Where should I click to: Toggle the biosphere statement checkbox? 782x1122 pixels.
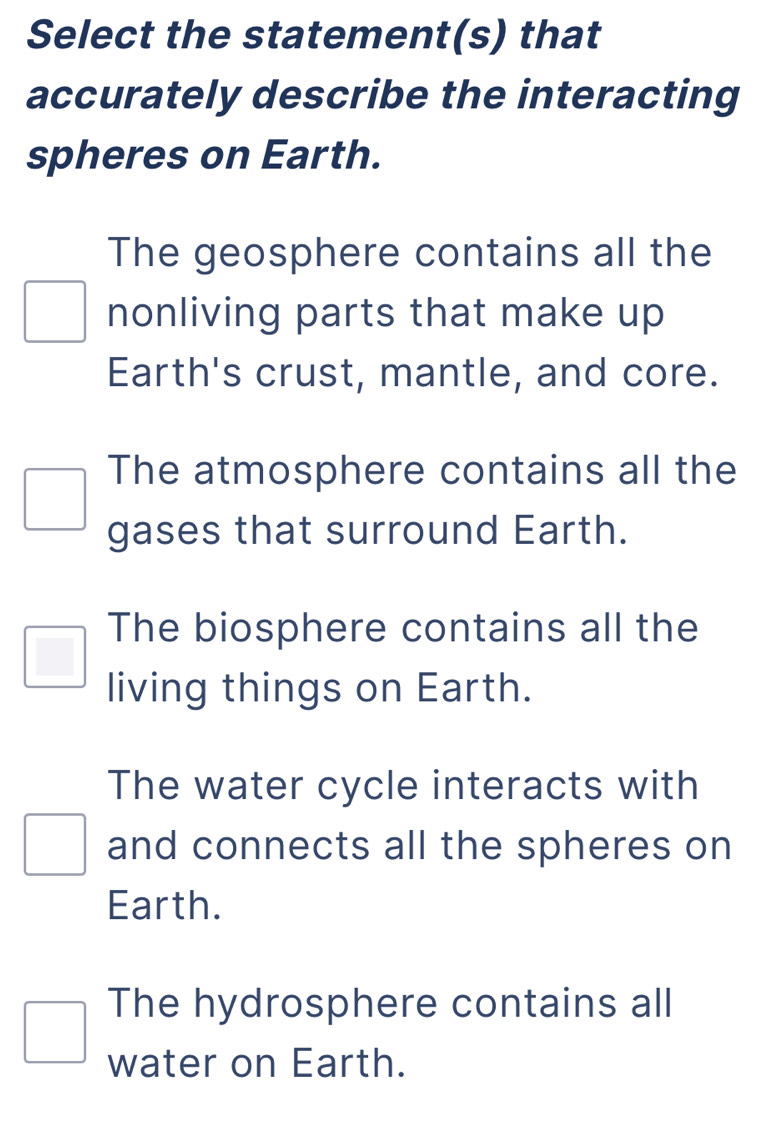pyautogui.click(x=55, y=658)
